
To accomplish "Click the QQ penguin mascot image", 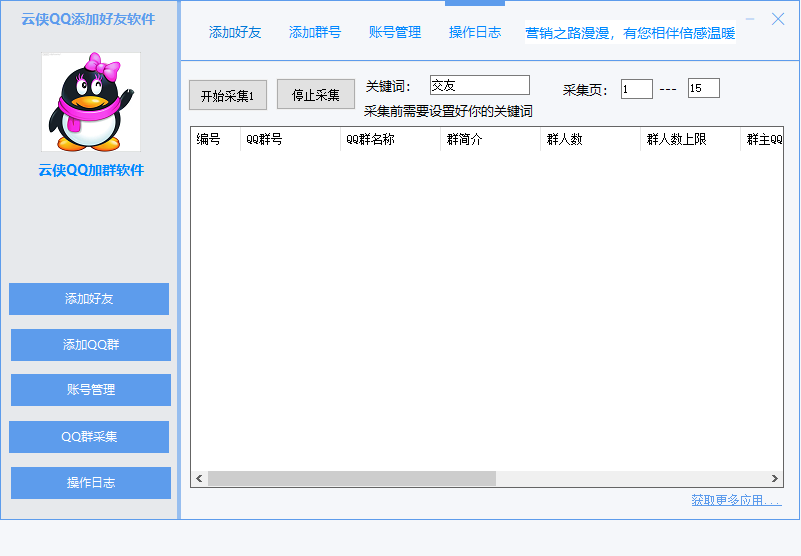I will 91,102.
